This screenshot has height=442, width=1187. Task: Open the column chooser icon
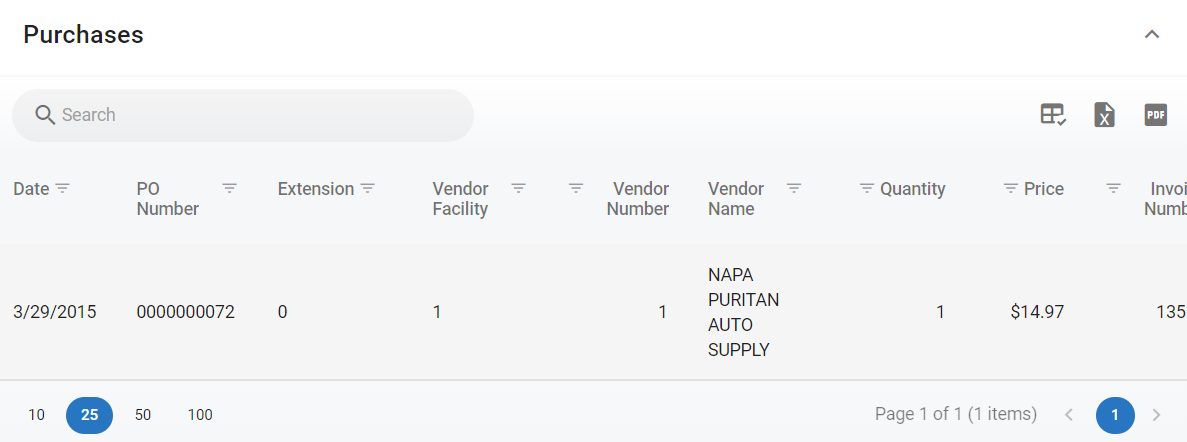point(1053,115)
